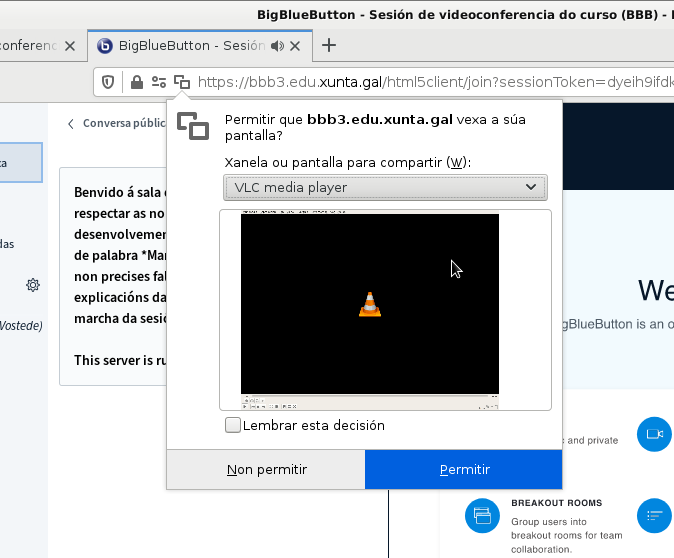Click the settings gear in the user list
The image size is (674, 558).
[x=33, y=285]
